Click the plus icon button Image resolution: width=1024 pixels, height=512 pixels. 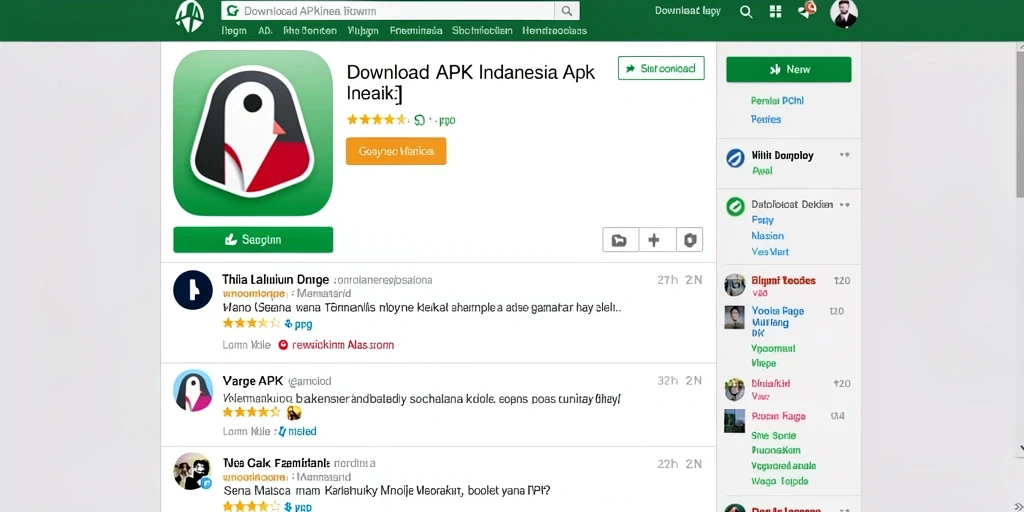click(654, 240)
